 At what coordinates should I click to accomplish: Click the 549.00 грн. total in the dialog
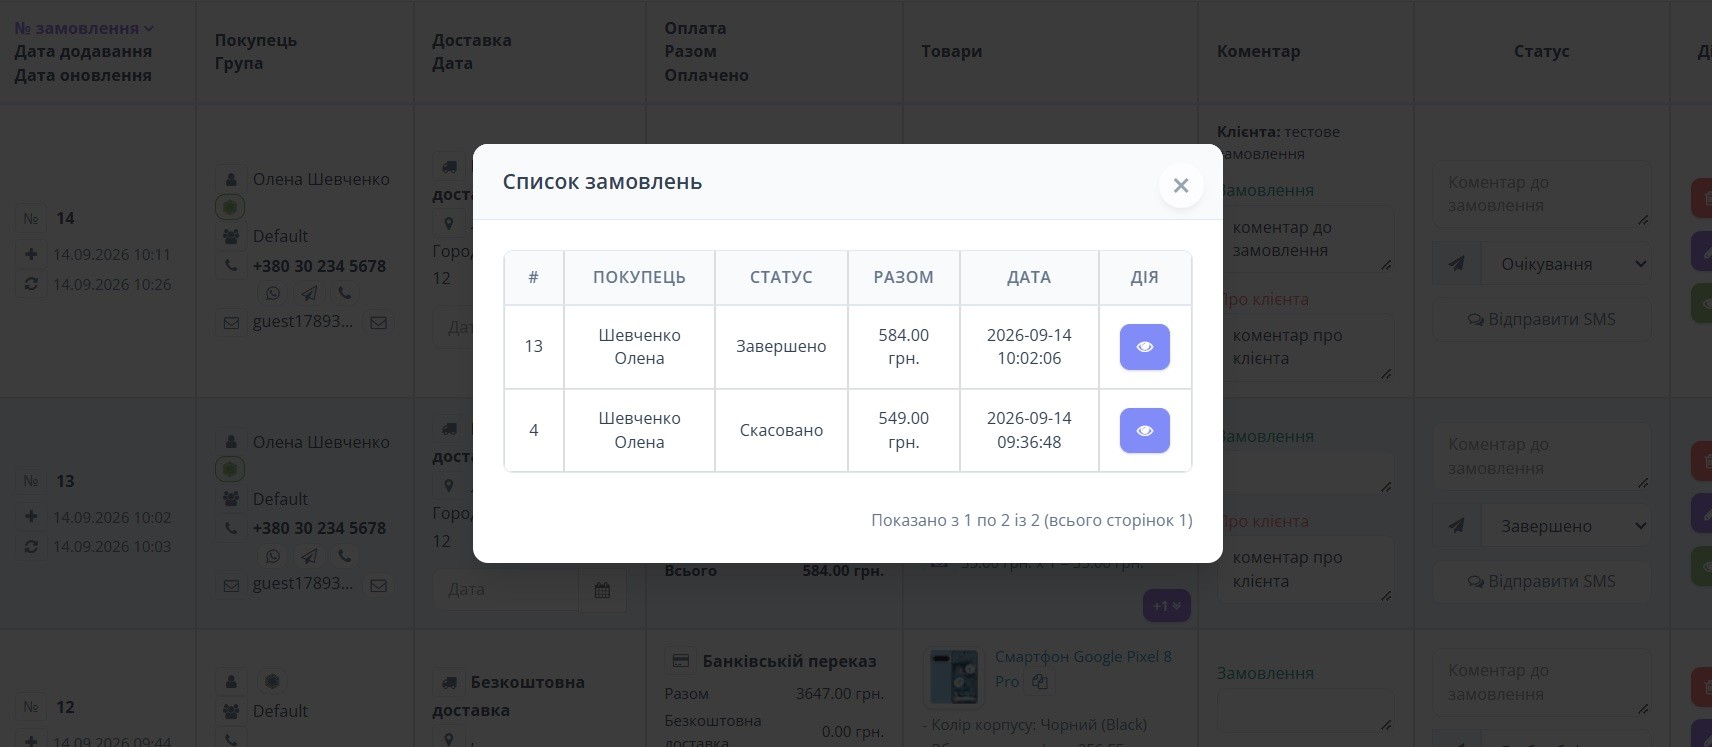point(904,430)
